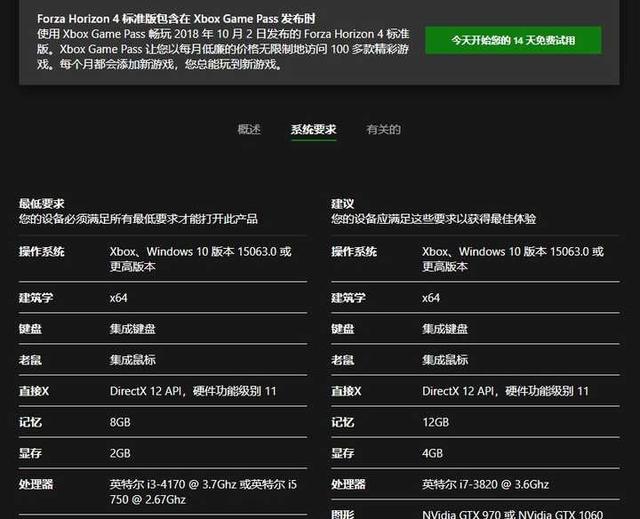Click minimum processor text i3-4170
640x519 pixels.
203,492
